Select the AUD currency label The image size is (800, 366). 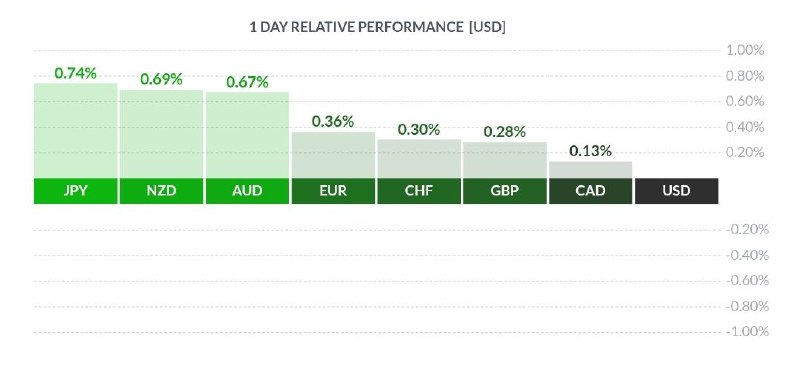coord(247,191)
